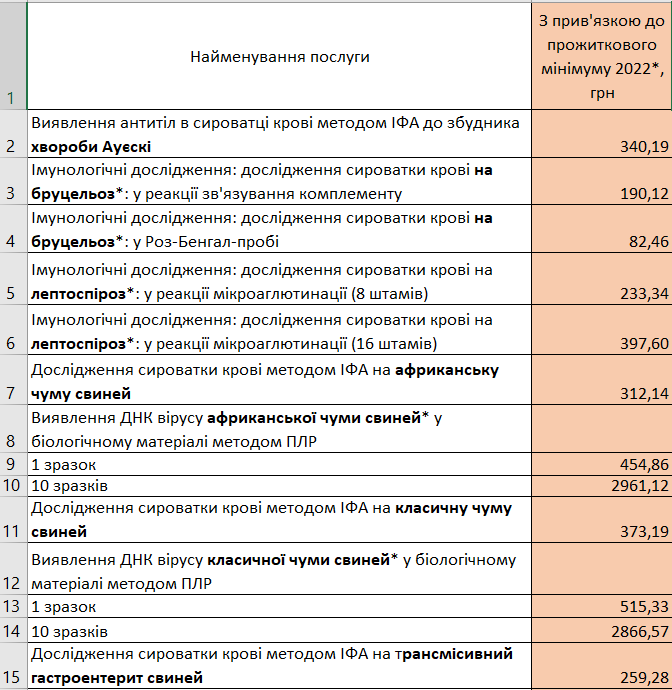Click the '10 зразків' cell in row 14

279,632
